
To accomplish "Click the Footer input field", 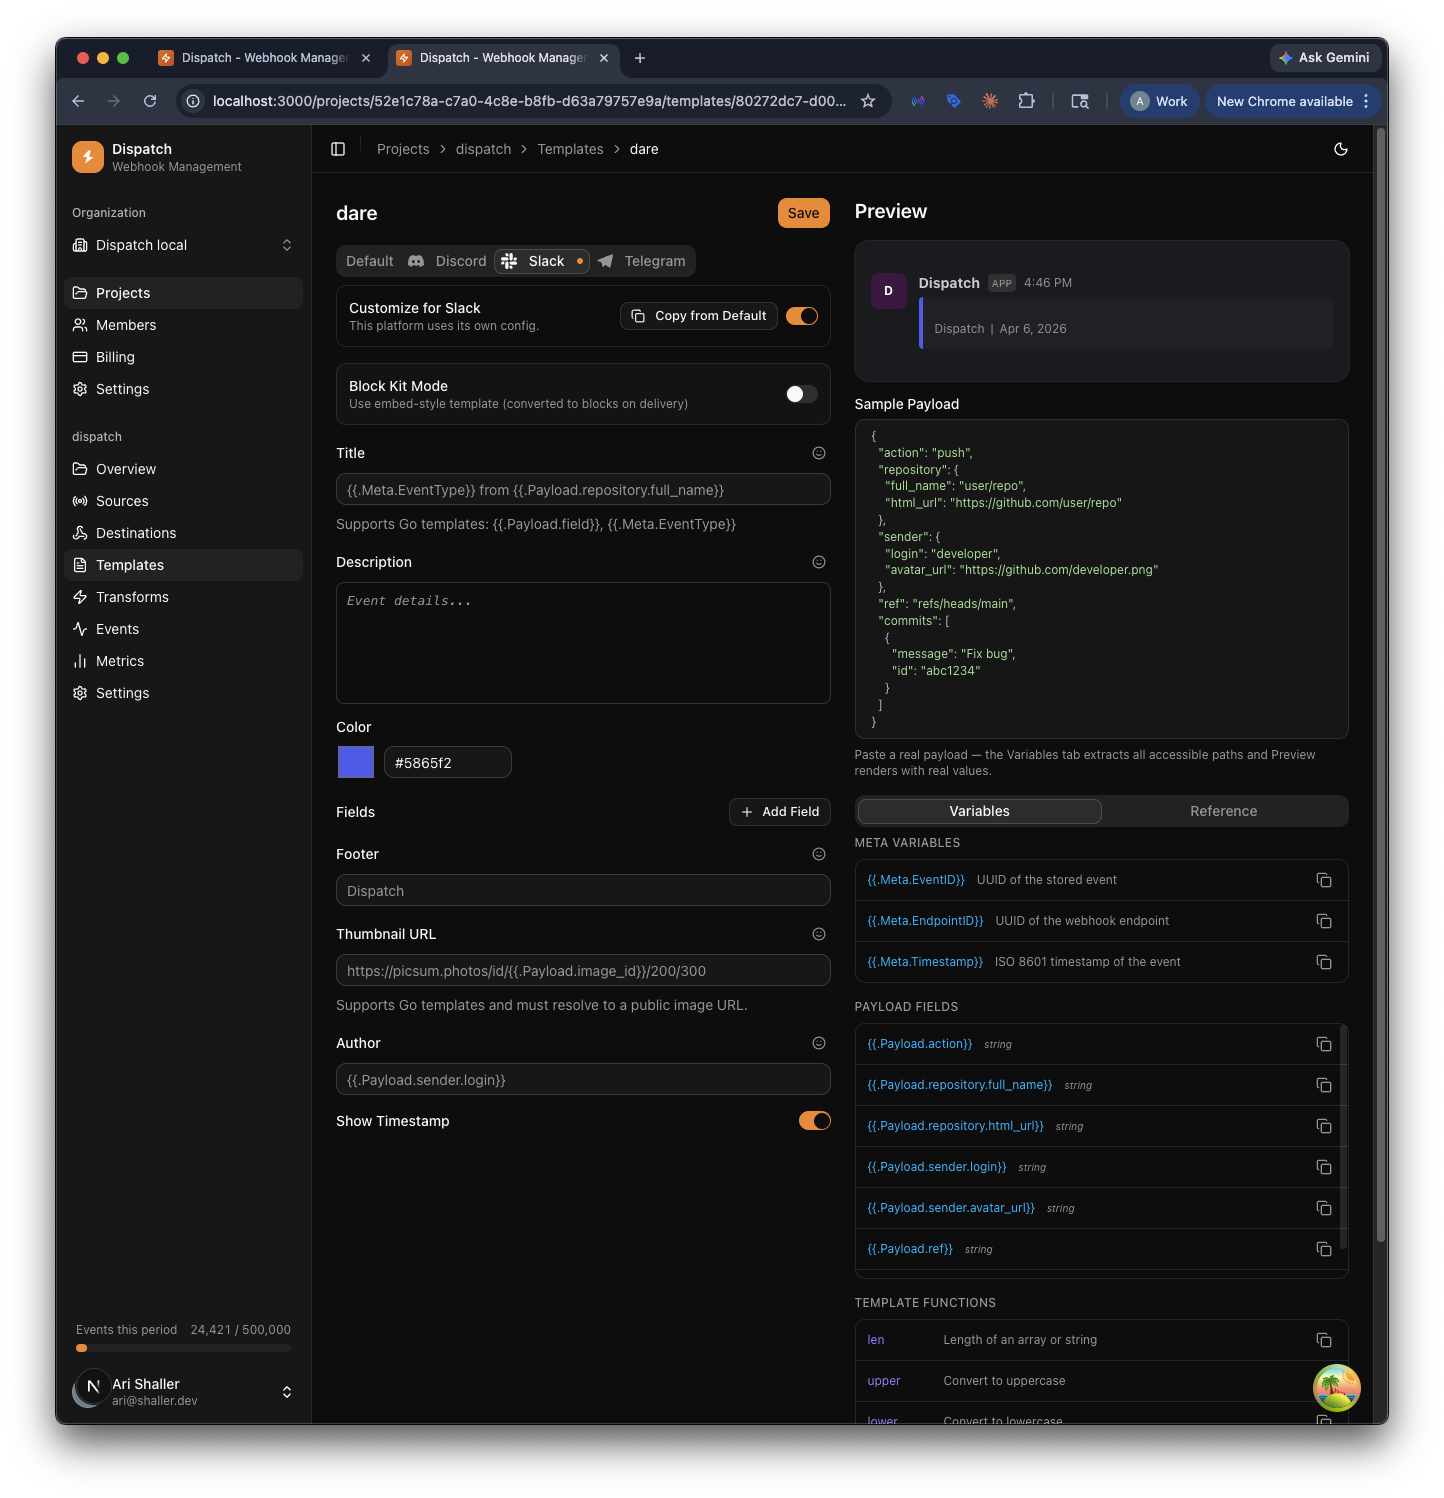I will [x=583, y=890].
